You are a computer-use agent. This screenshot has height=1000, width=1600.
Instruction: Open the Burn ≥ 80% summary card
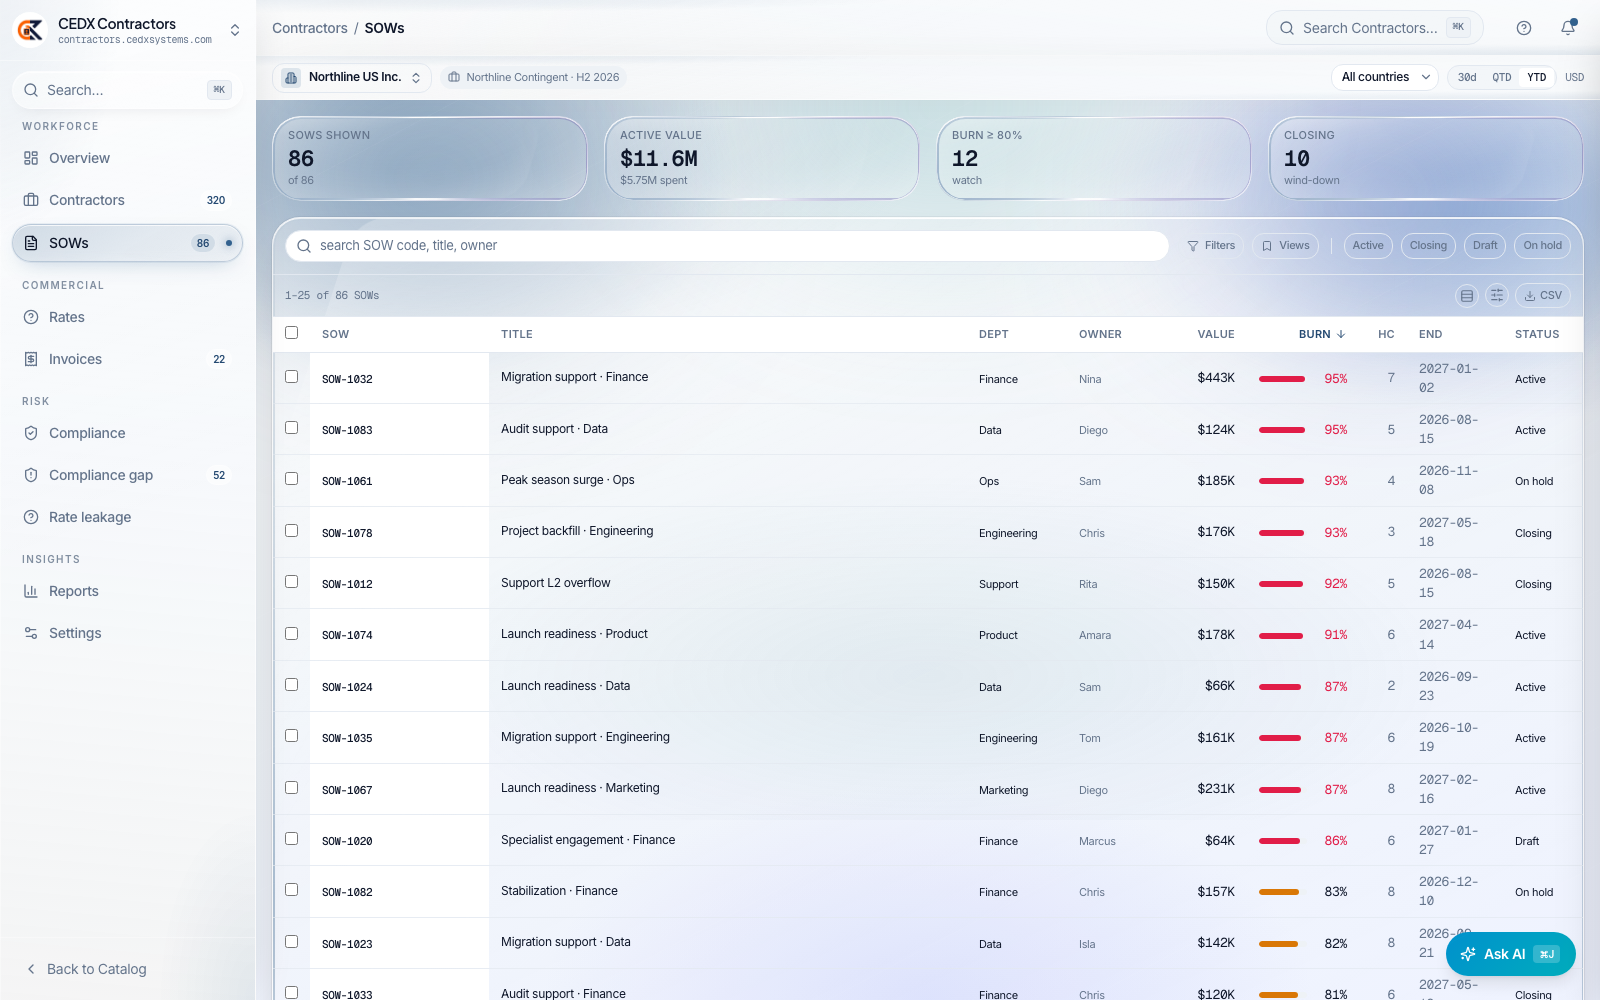(x=1094, y=159)
